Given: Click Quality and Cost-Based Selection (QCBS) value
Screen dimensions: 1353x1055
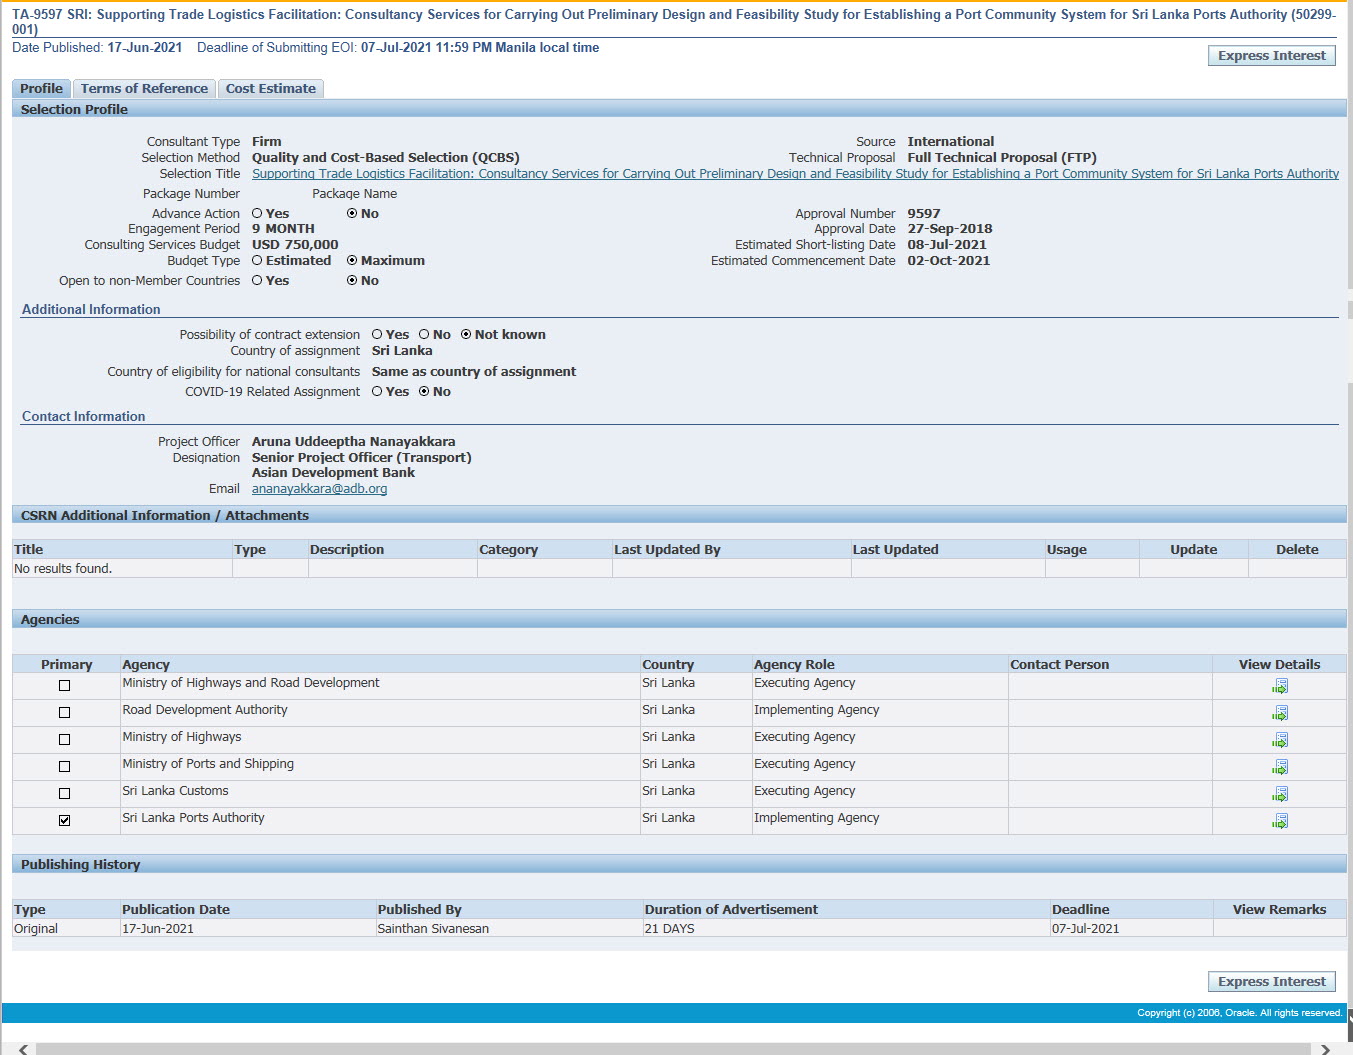Looking at the screenshot, I should [x=386, y=157].
